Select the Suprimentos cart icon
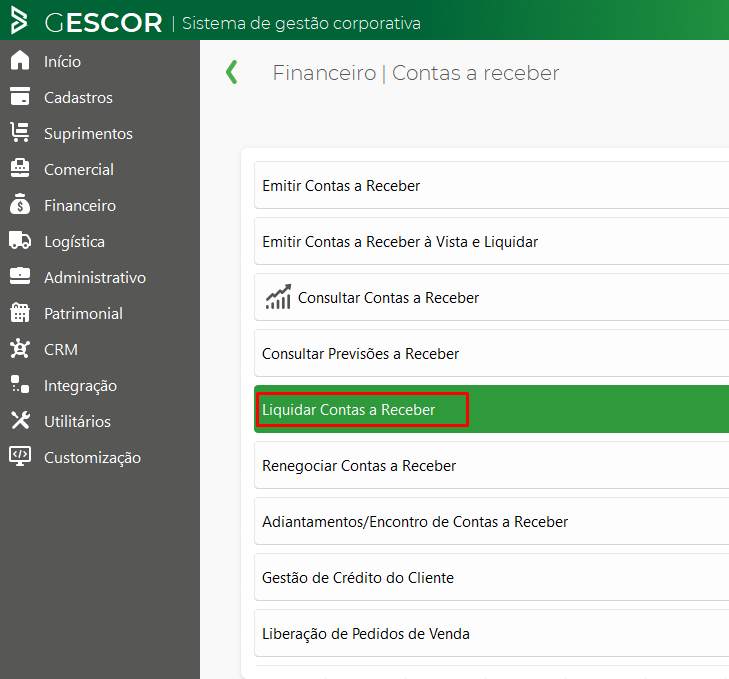 tap(20, 132)
